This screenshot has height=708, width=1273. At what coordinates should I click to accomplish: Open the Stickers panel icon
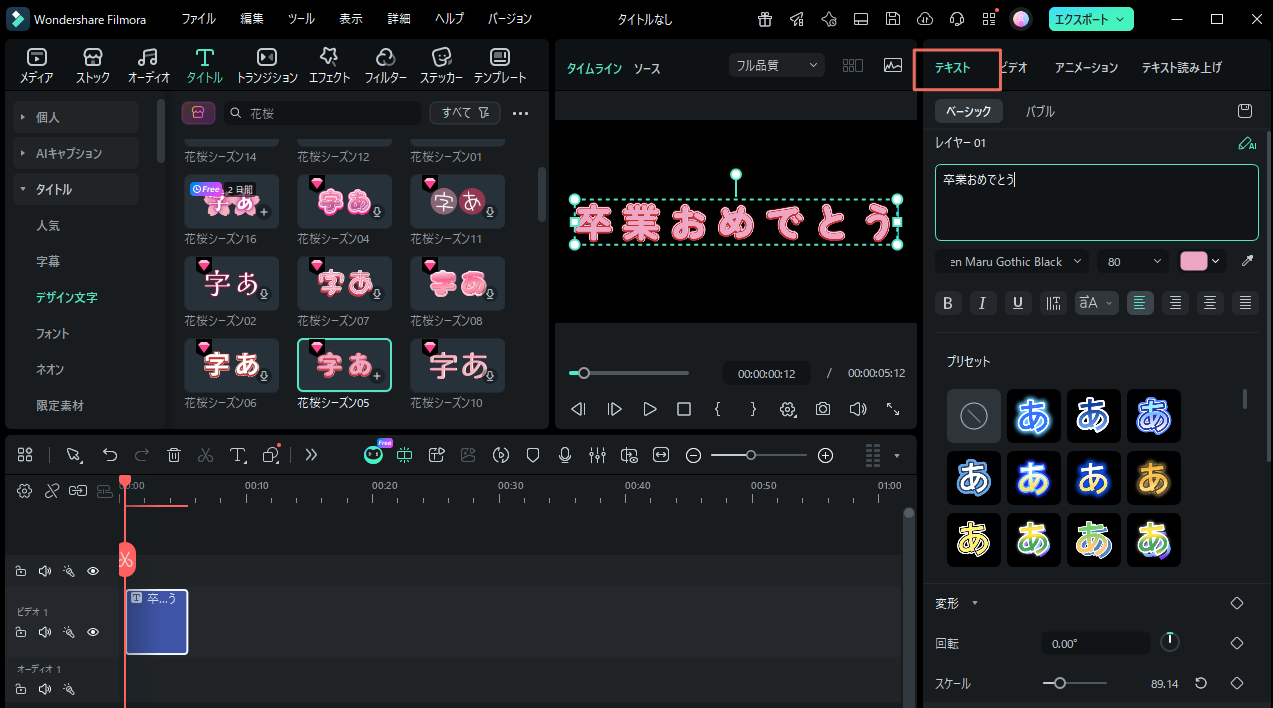pyautogui.click(x=441, y=65)
